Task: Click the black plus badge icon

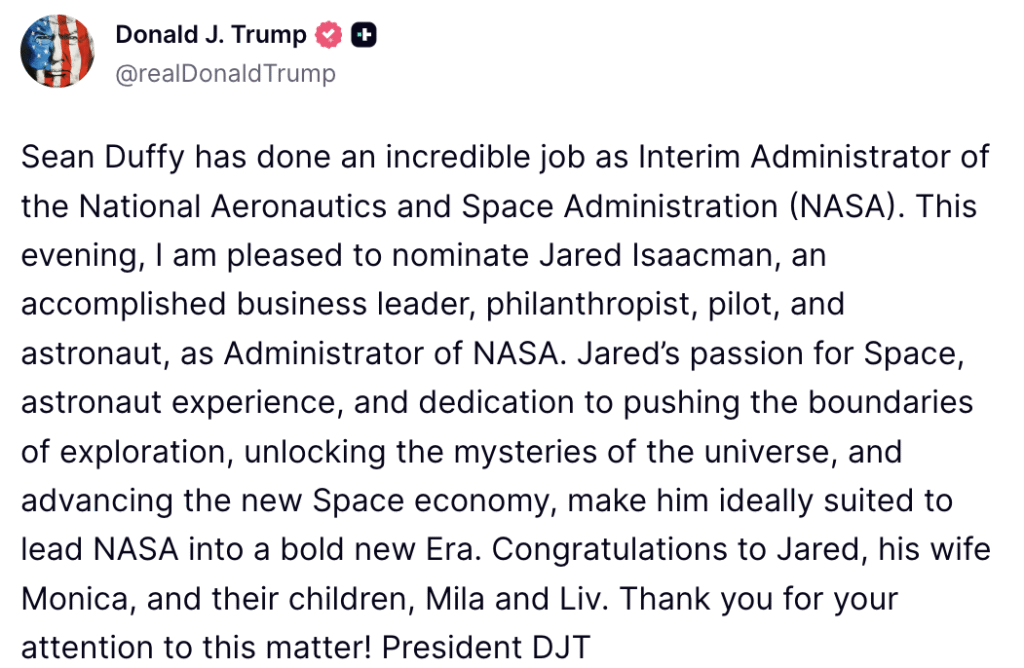Action: (364, 35)
